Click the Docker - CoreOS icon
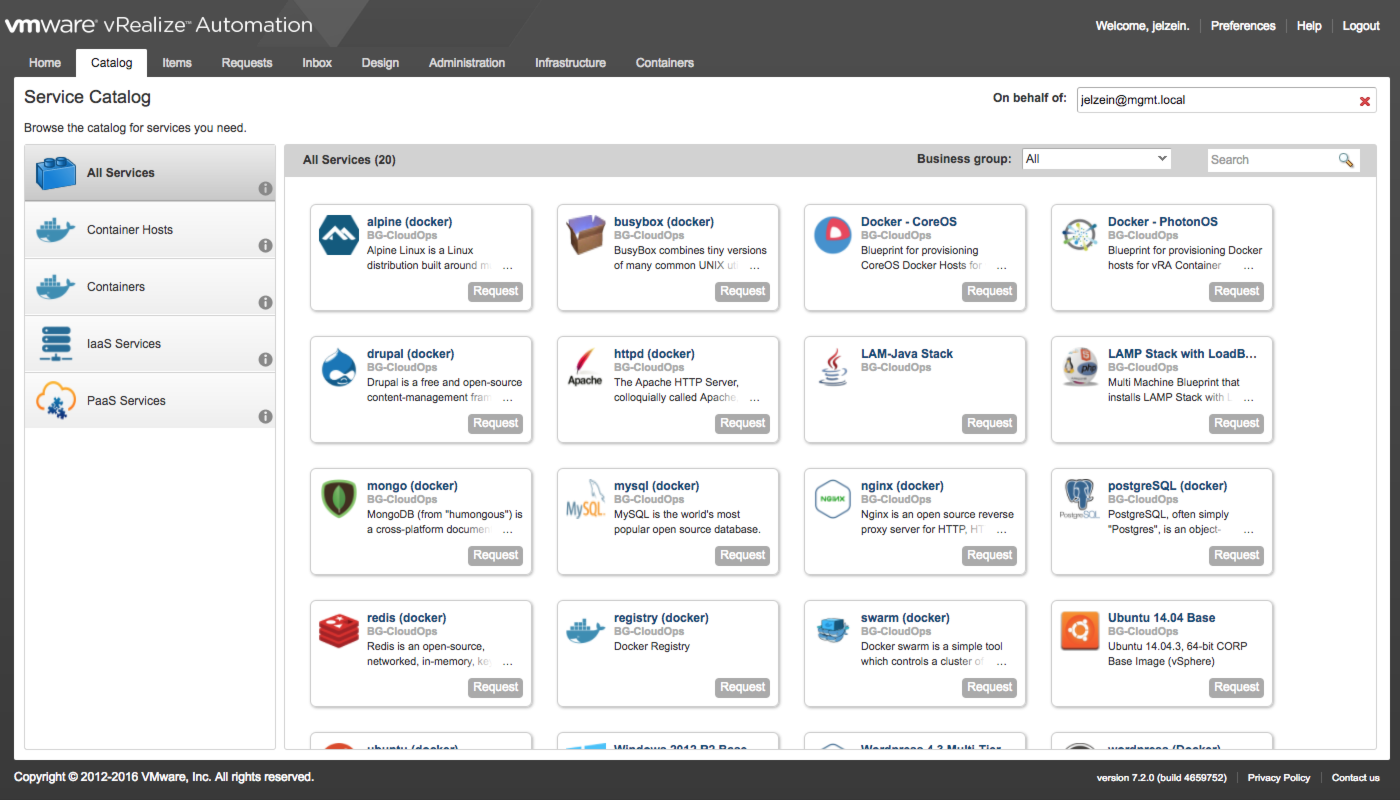1400x800 pixels. [832, 235]
